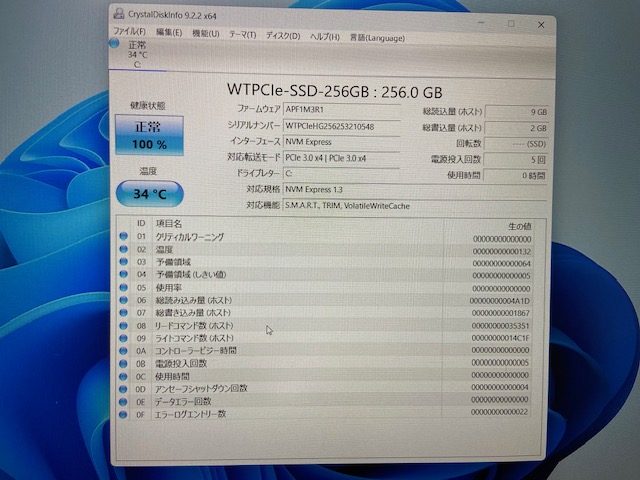Click the CrystalDiskInfo title bar app icon
640x480 pixels.
pos(120,16)
